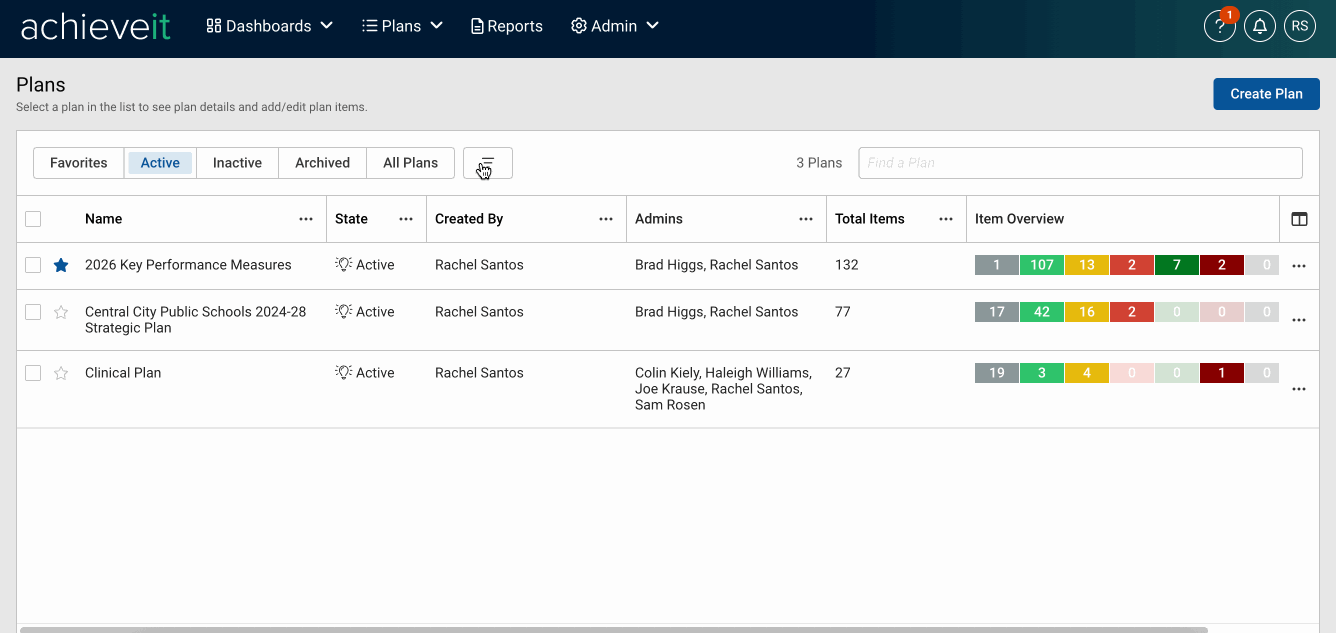Viewport: 1336px width, 633px height.
Task: Open Name column options ellipsis
Action: 306,219
